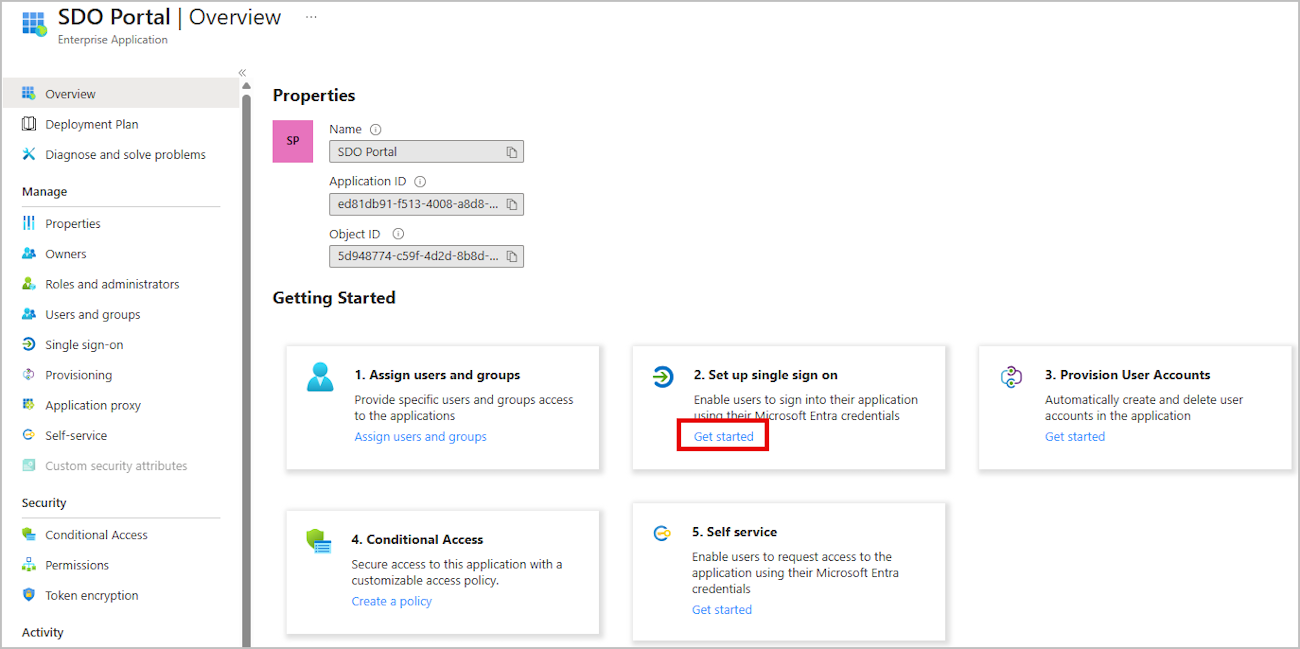Click the sidebar vertical scrollbar
The height and width of the screenshot is (649, 1300).
click(x=246, y=370)
